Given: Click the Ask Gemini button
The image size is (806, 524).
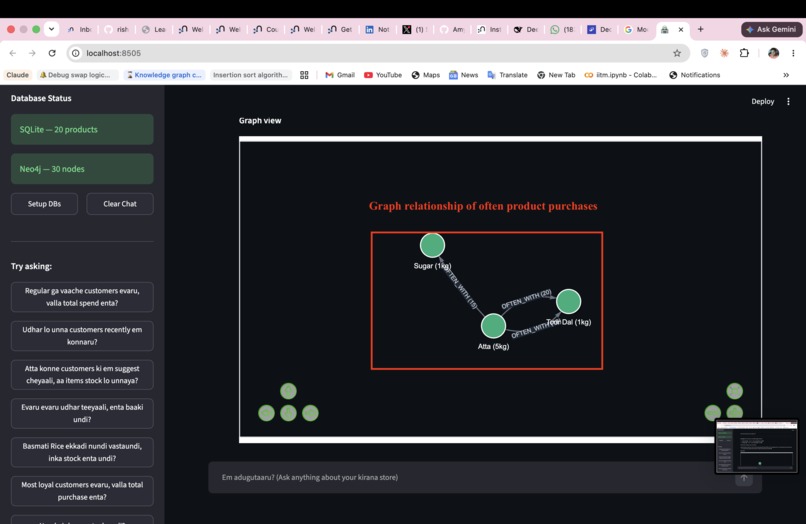Looking at the screenshot, I should (x=772, y=29).
